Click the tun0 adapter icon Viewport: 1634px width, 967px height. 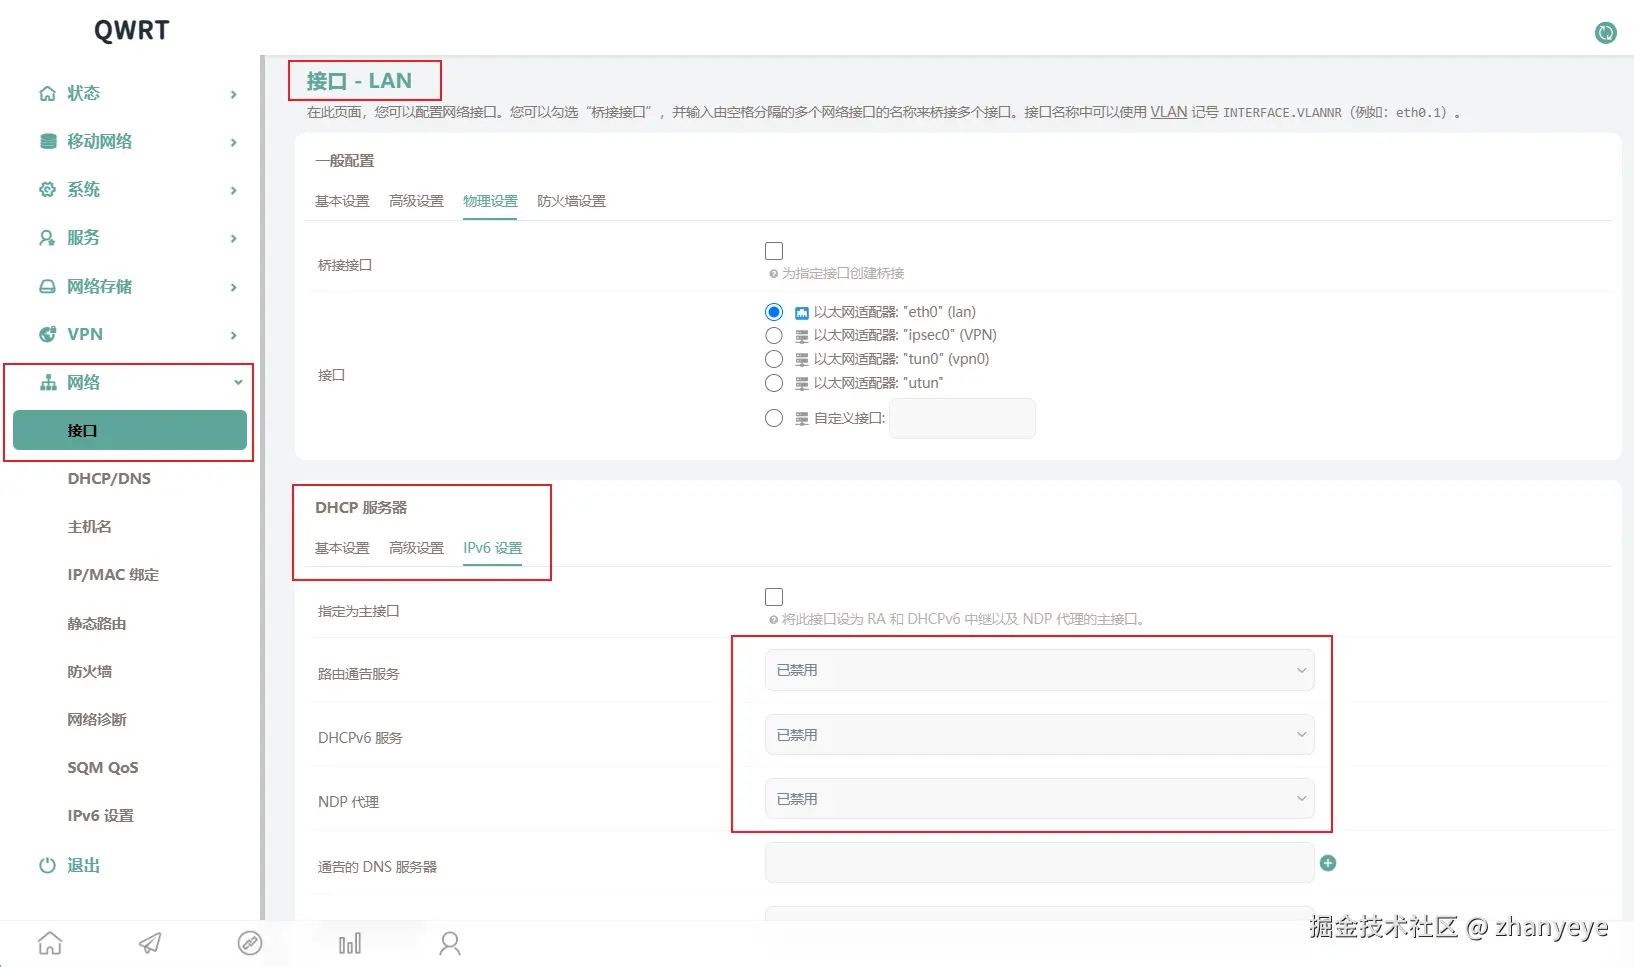tap(802, 360)
